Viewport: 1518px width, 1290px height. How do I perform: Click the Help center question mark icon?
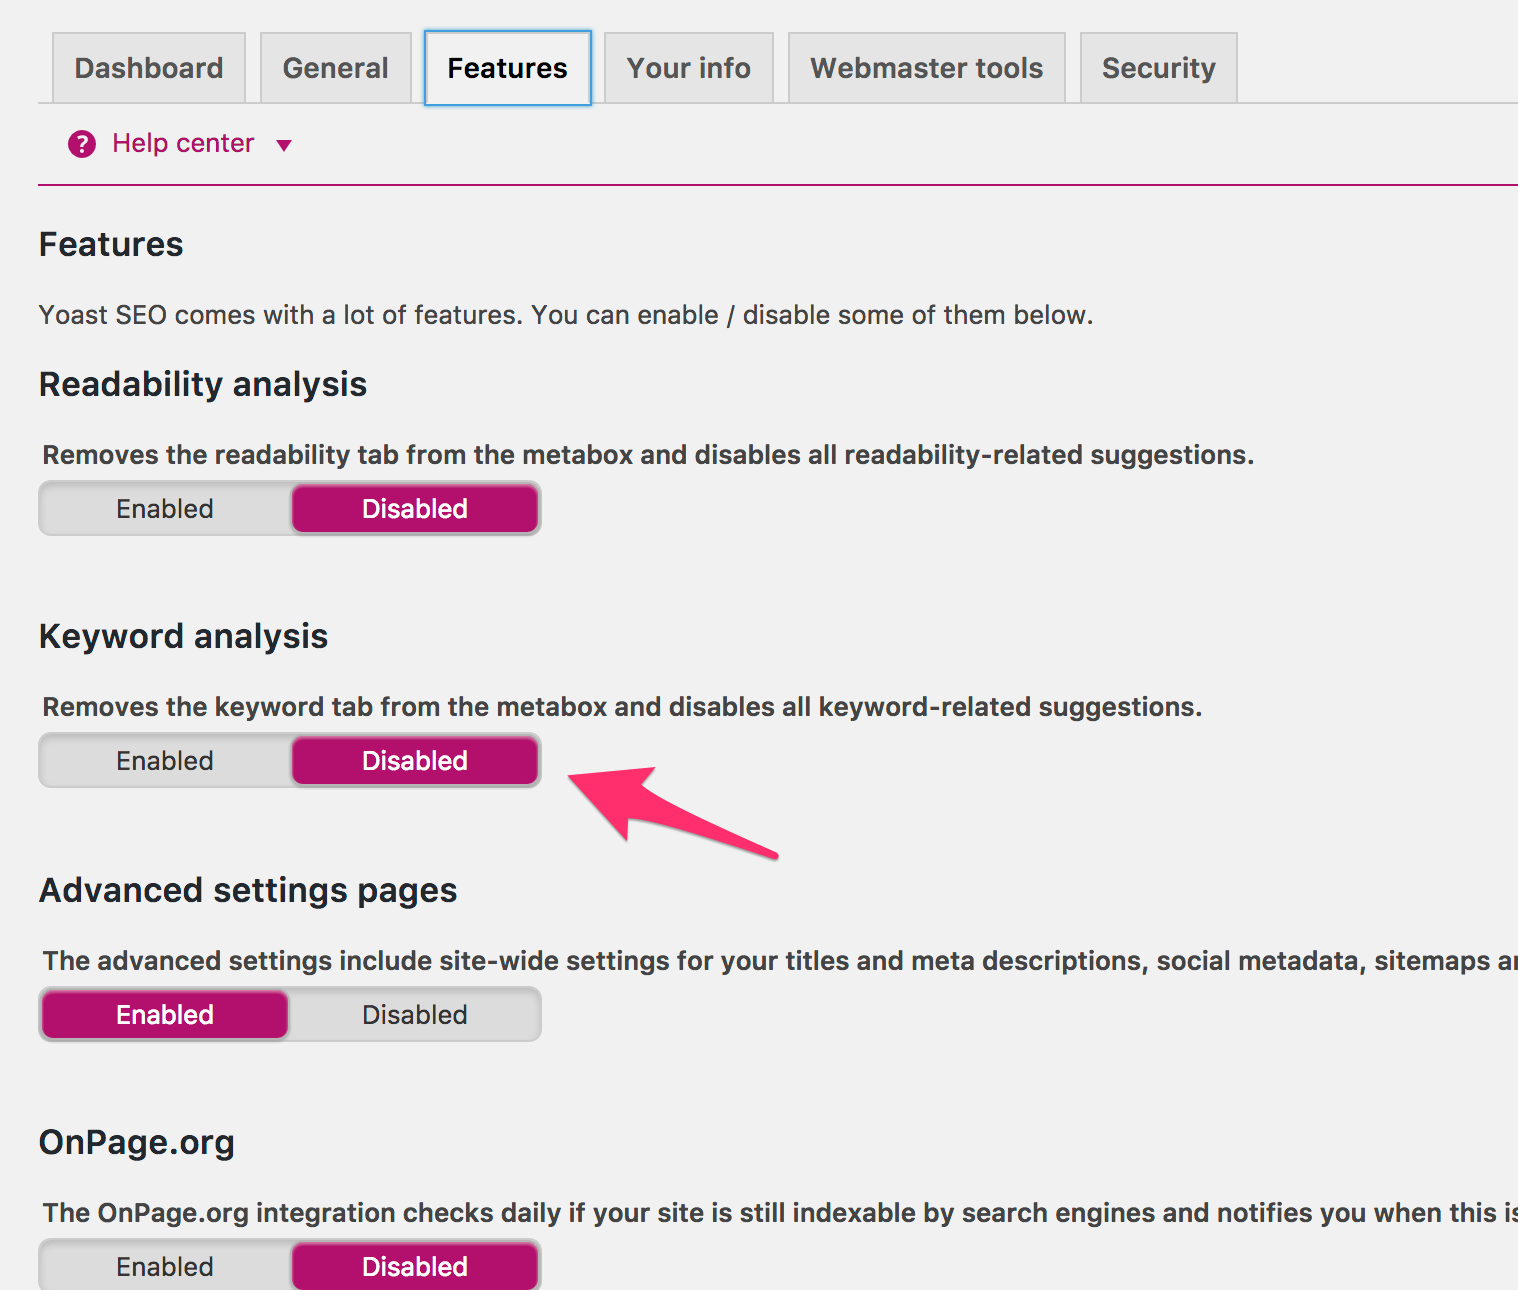click(x=82, y=144)
